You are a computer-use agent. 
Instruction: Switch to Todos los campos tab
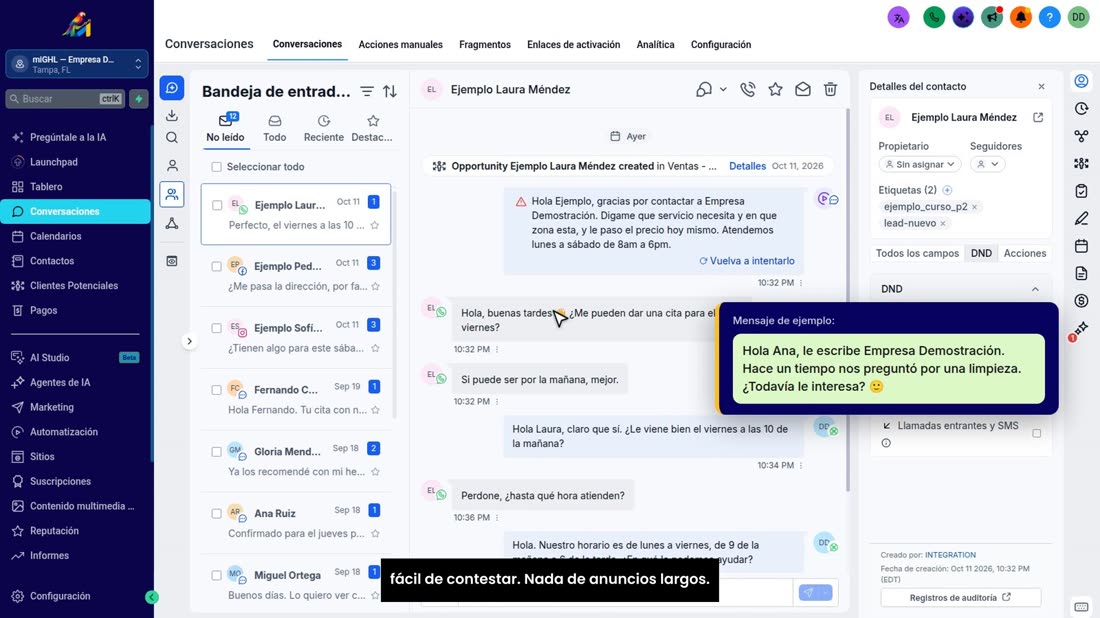click(x=917, y=253)
